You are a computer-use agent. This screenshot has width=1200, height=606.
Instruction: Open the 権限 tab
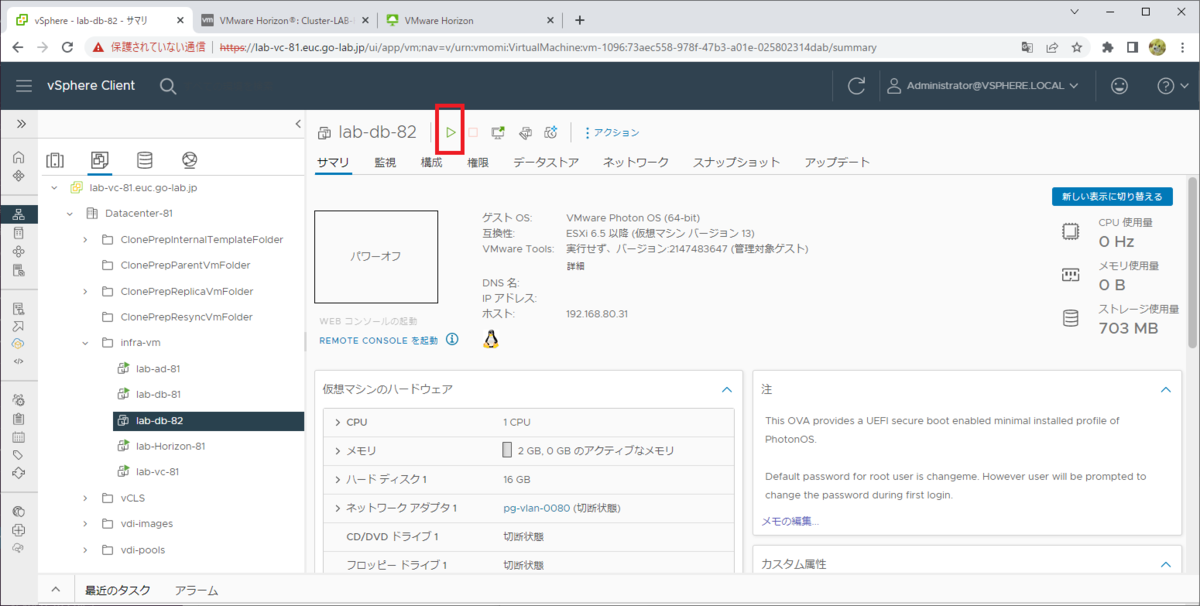click(478, 162)
